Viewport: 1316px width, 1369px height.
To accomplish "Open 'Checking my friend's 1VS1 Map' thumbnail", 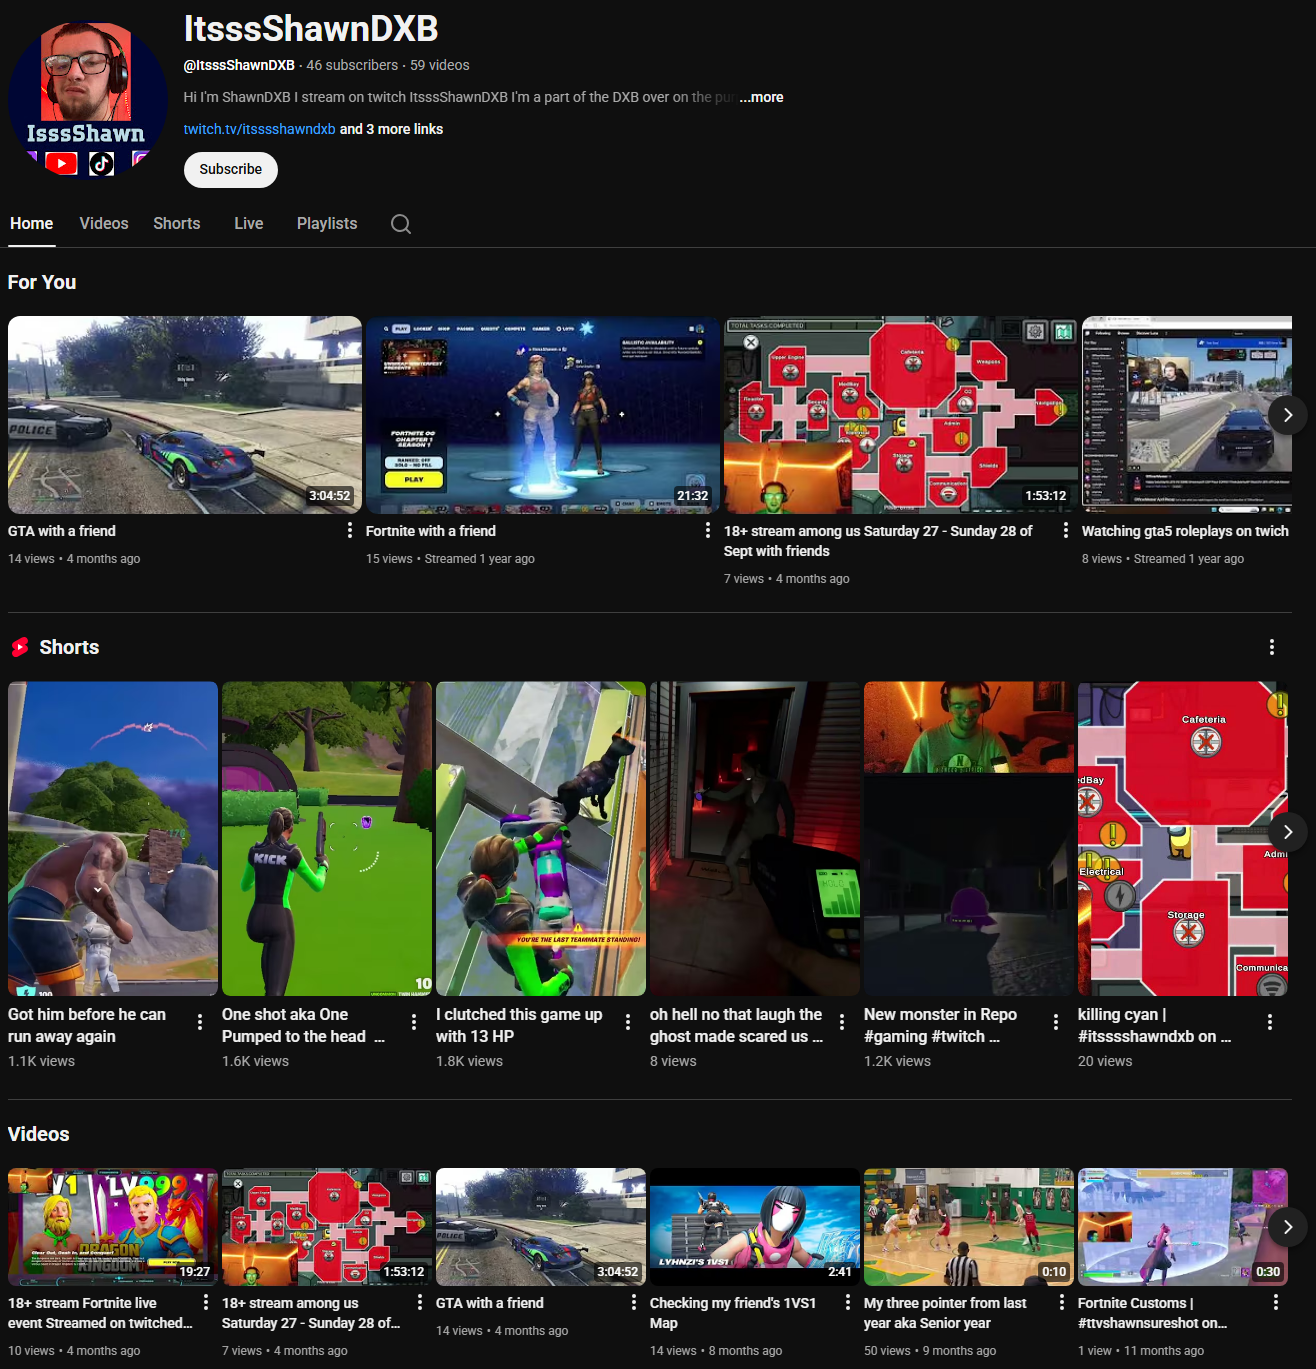I will click(754, 1226).
